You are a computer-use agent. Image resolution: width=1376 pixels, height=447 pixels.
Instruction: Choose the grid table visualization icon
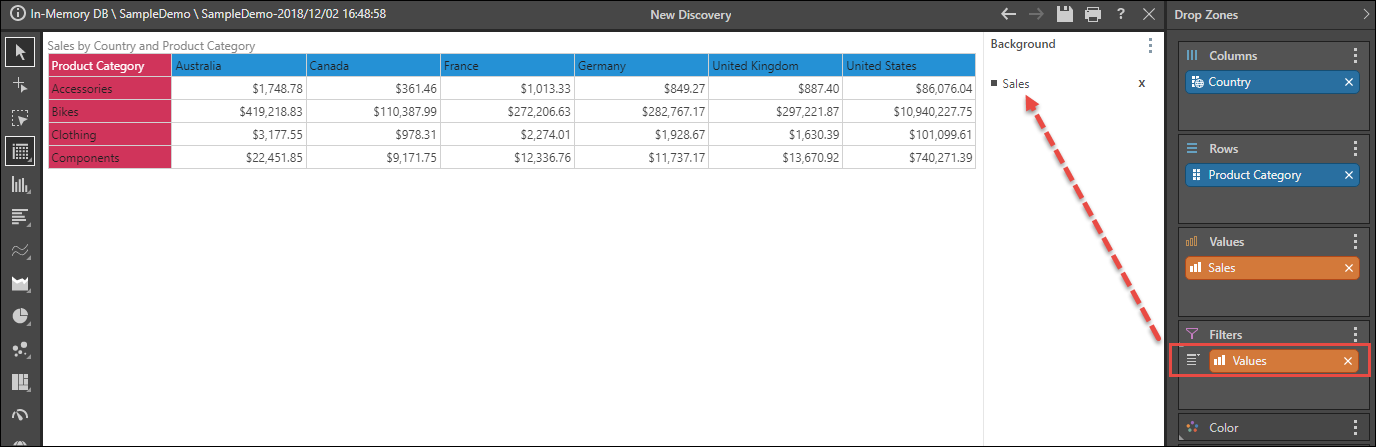19,151
